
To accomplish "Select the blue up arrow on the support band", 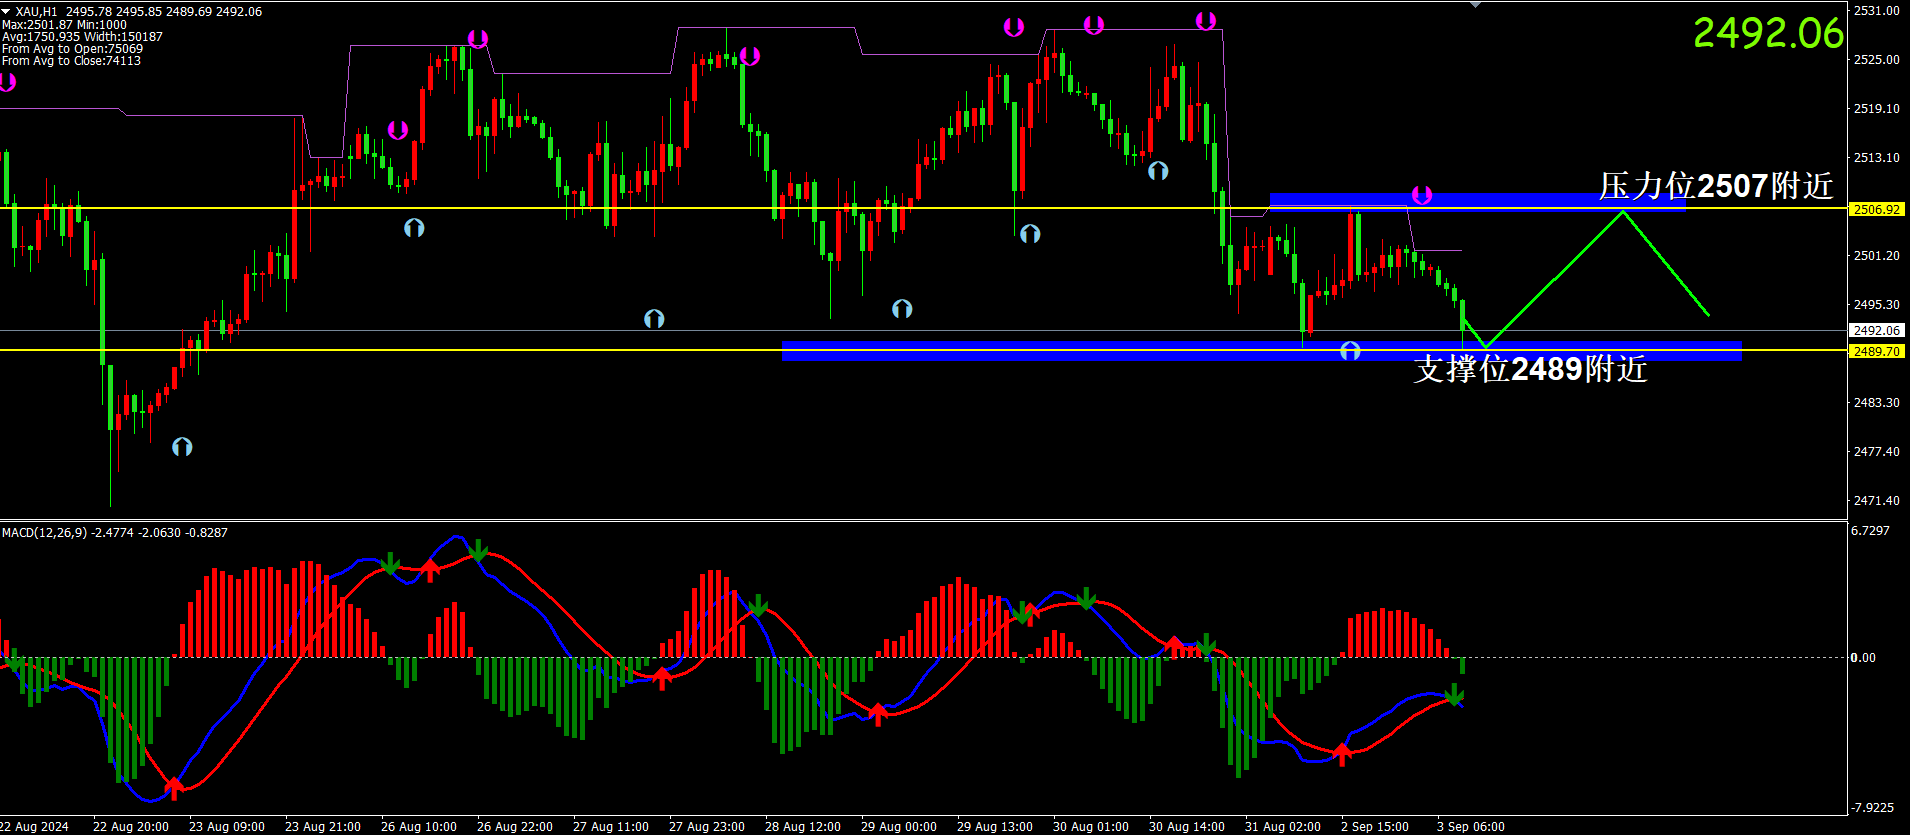I will click(x=1350, y=350).
